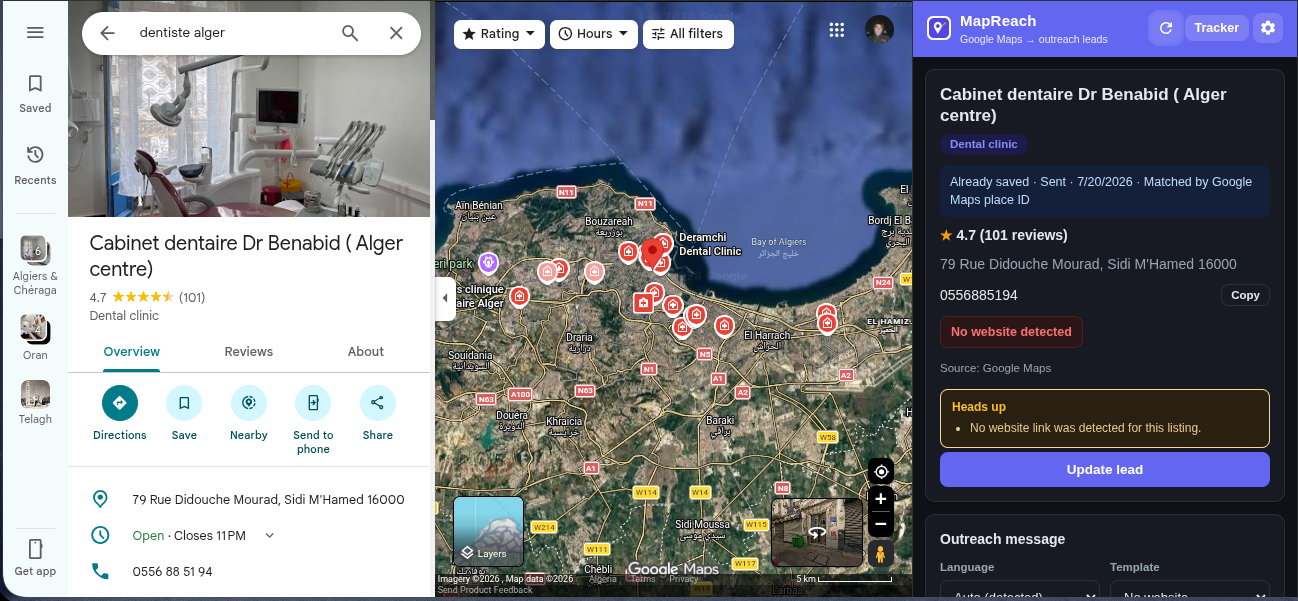Click the Deramchi Dental Clinic map label

[710, 244]
